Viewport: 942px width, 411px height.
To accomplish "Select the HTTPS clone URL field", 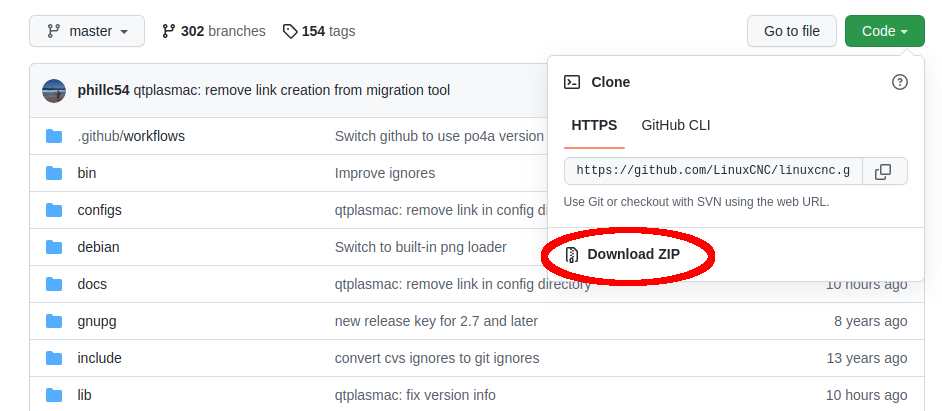I will tap(713, 171).
